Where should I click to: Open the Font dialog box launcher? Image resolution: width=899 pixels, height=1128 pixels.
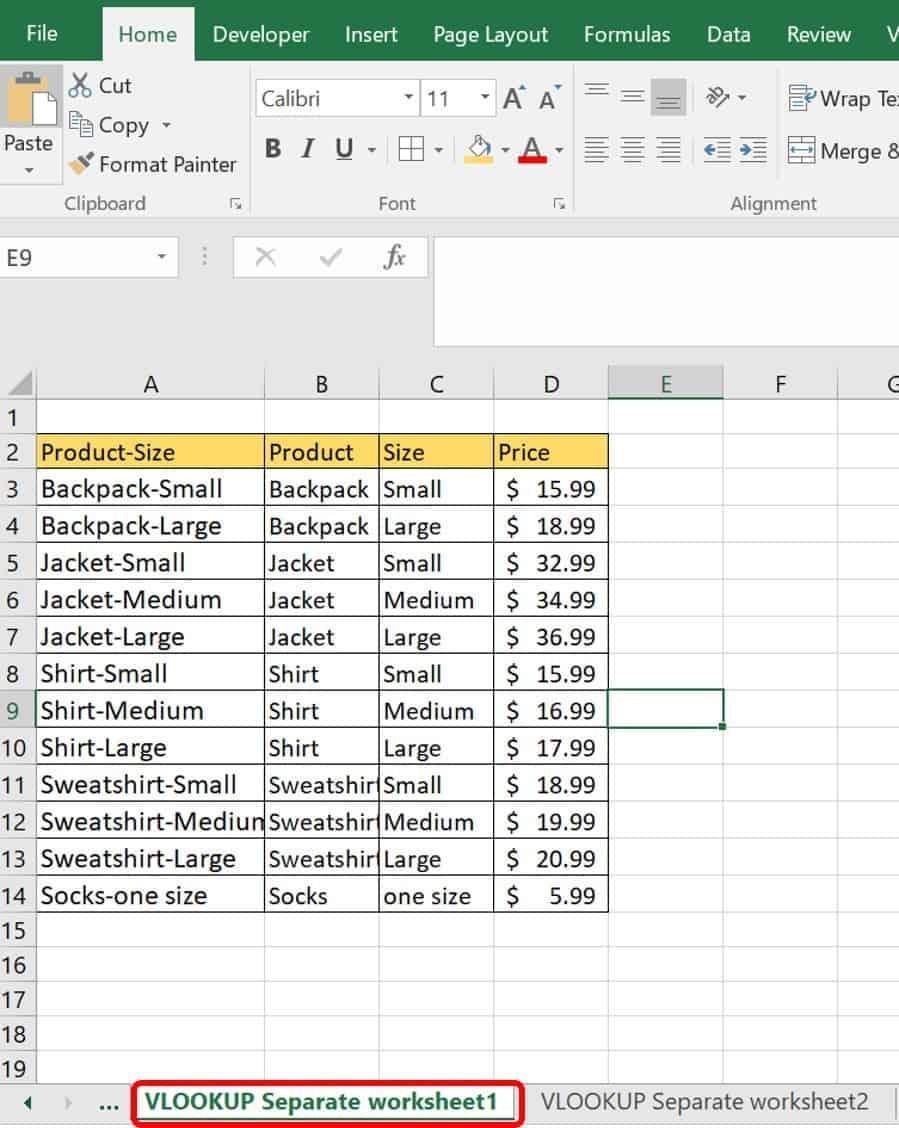558,204
